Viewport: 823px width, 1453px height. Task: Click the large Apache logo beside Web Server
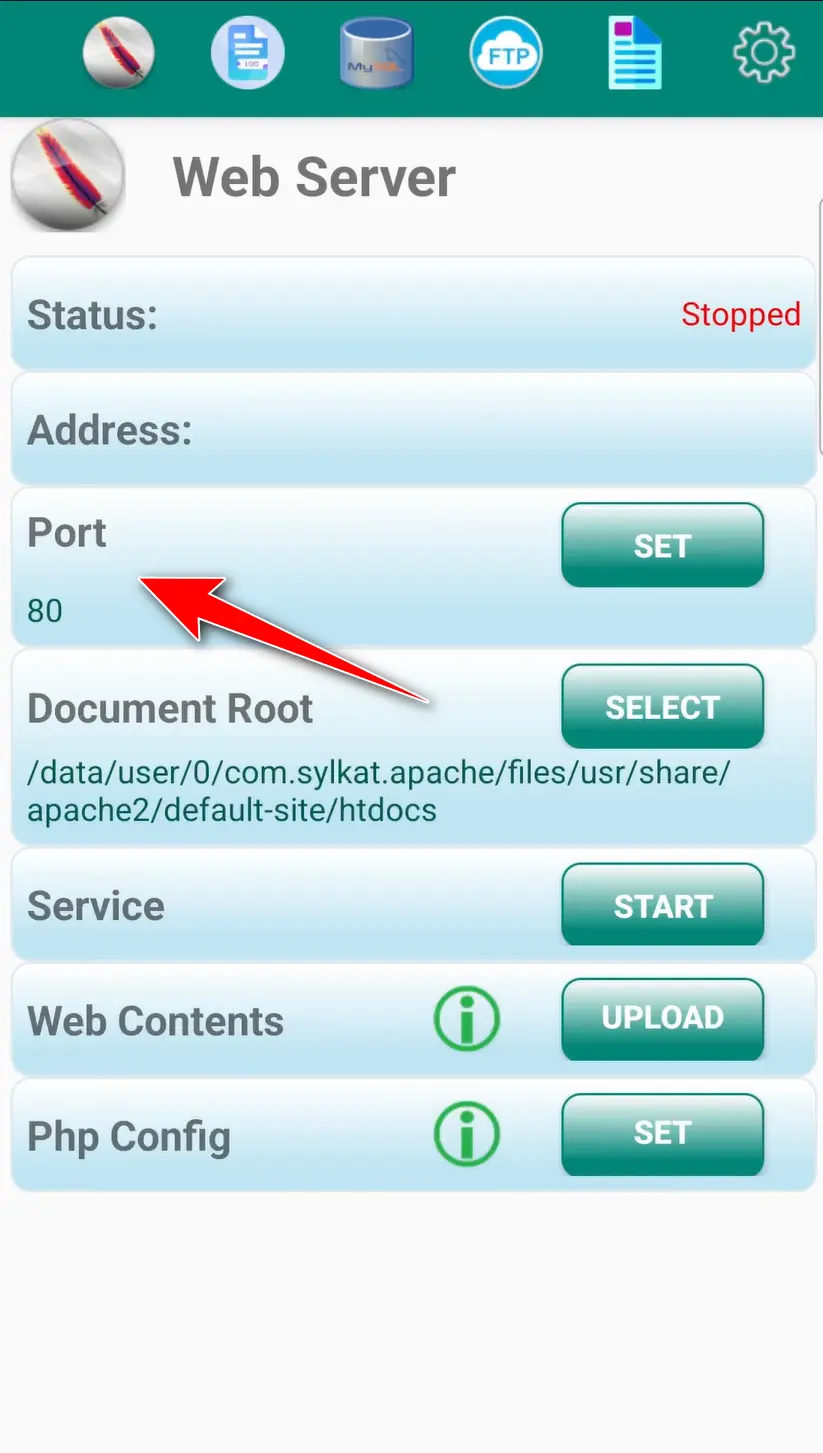pyautogui.click(x=68, y=176)
